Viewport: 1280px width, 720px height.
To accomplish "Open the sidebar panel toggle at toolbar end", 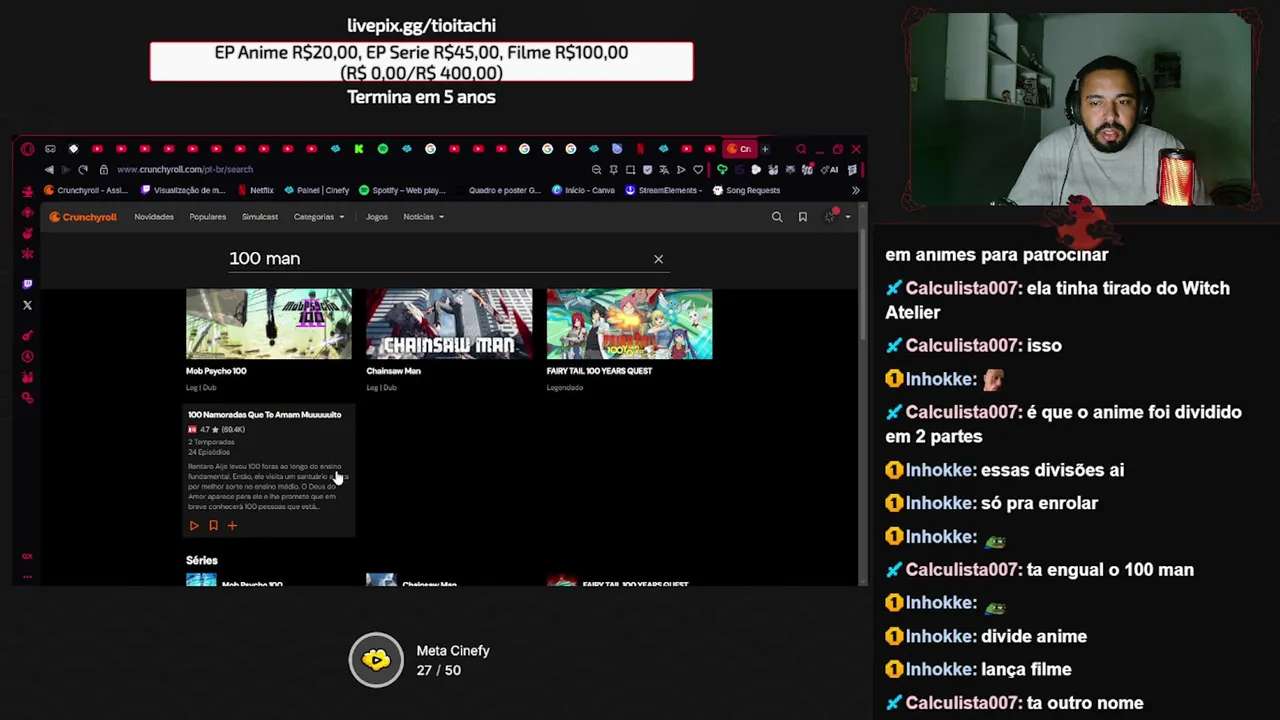I will (852, 170).
